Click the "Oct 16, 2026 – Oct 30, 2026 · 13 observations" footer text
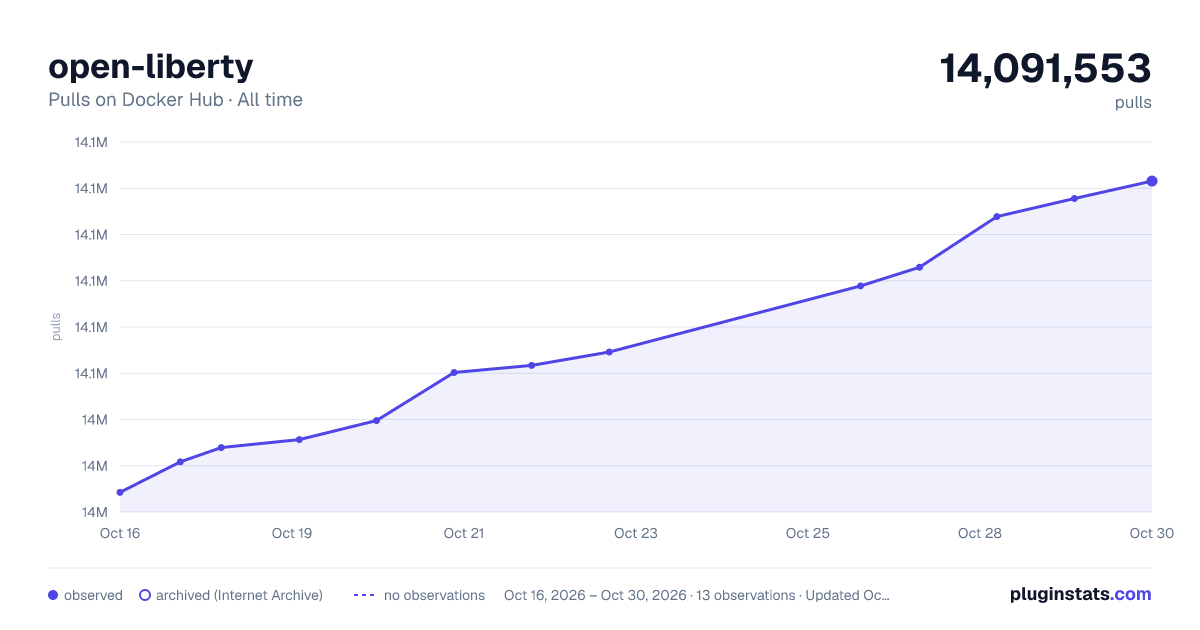The image size is (1200, 630). pos(649,595)
